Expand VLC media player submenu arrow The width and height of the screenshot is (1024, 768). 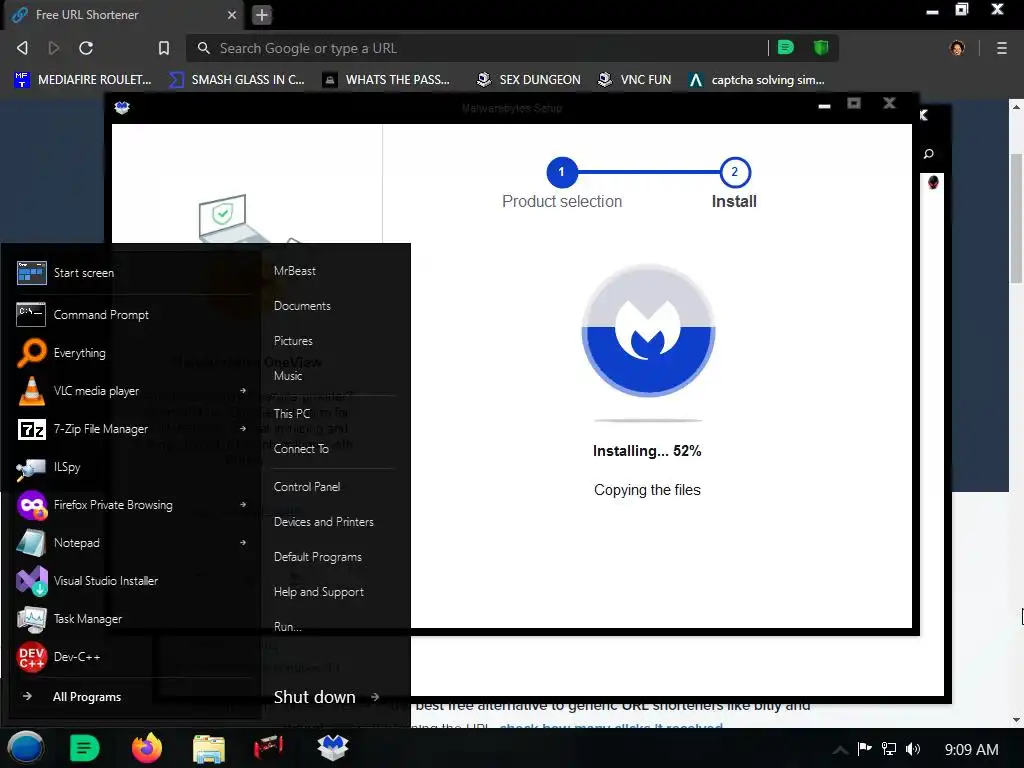(x=243, y=391)
